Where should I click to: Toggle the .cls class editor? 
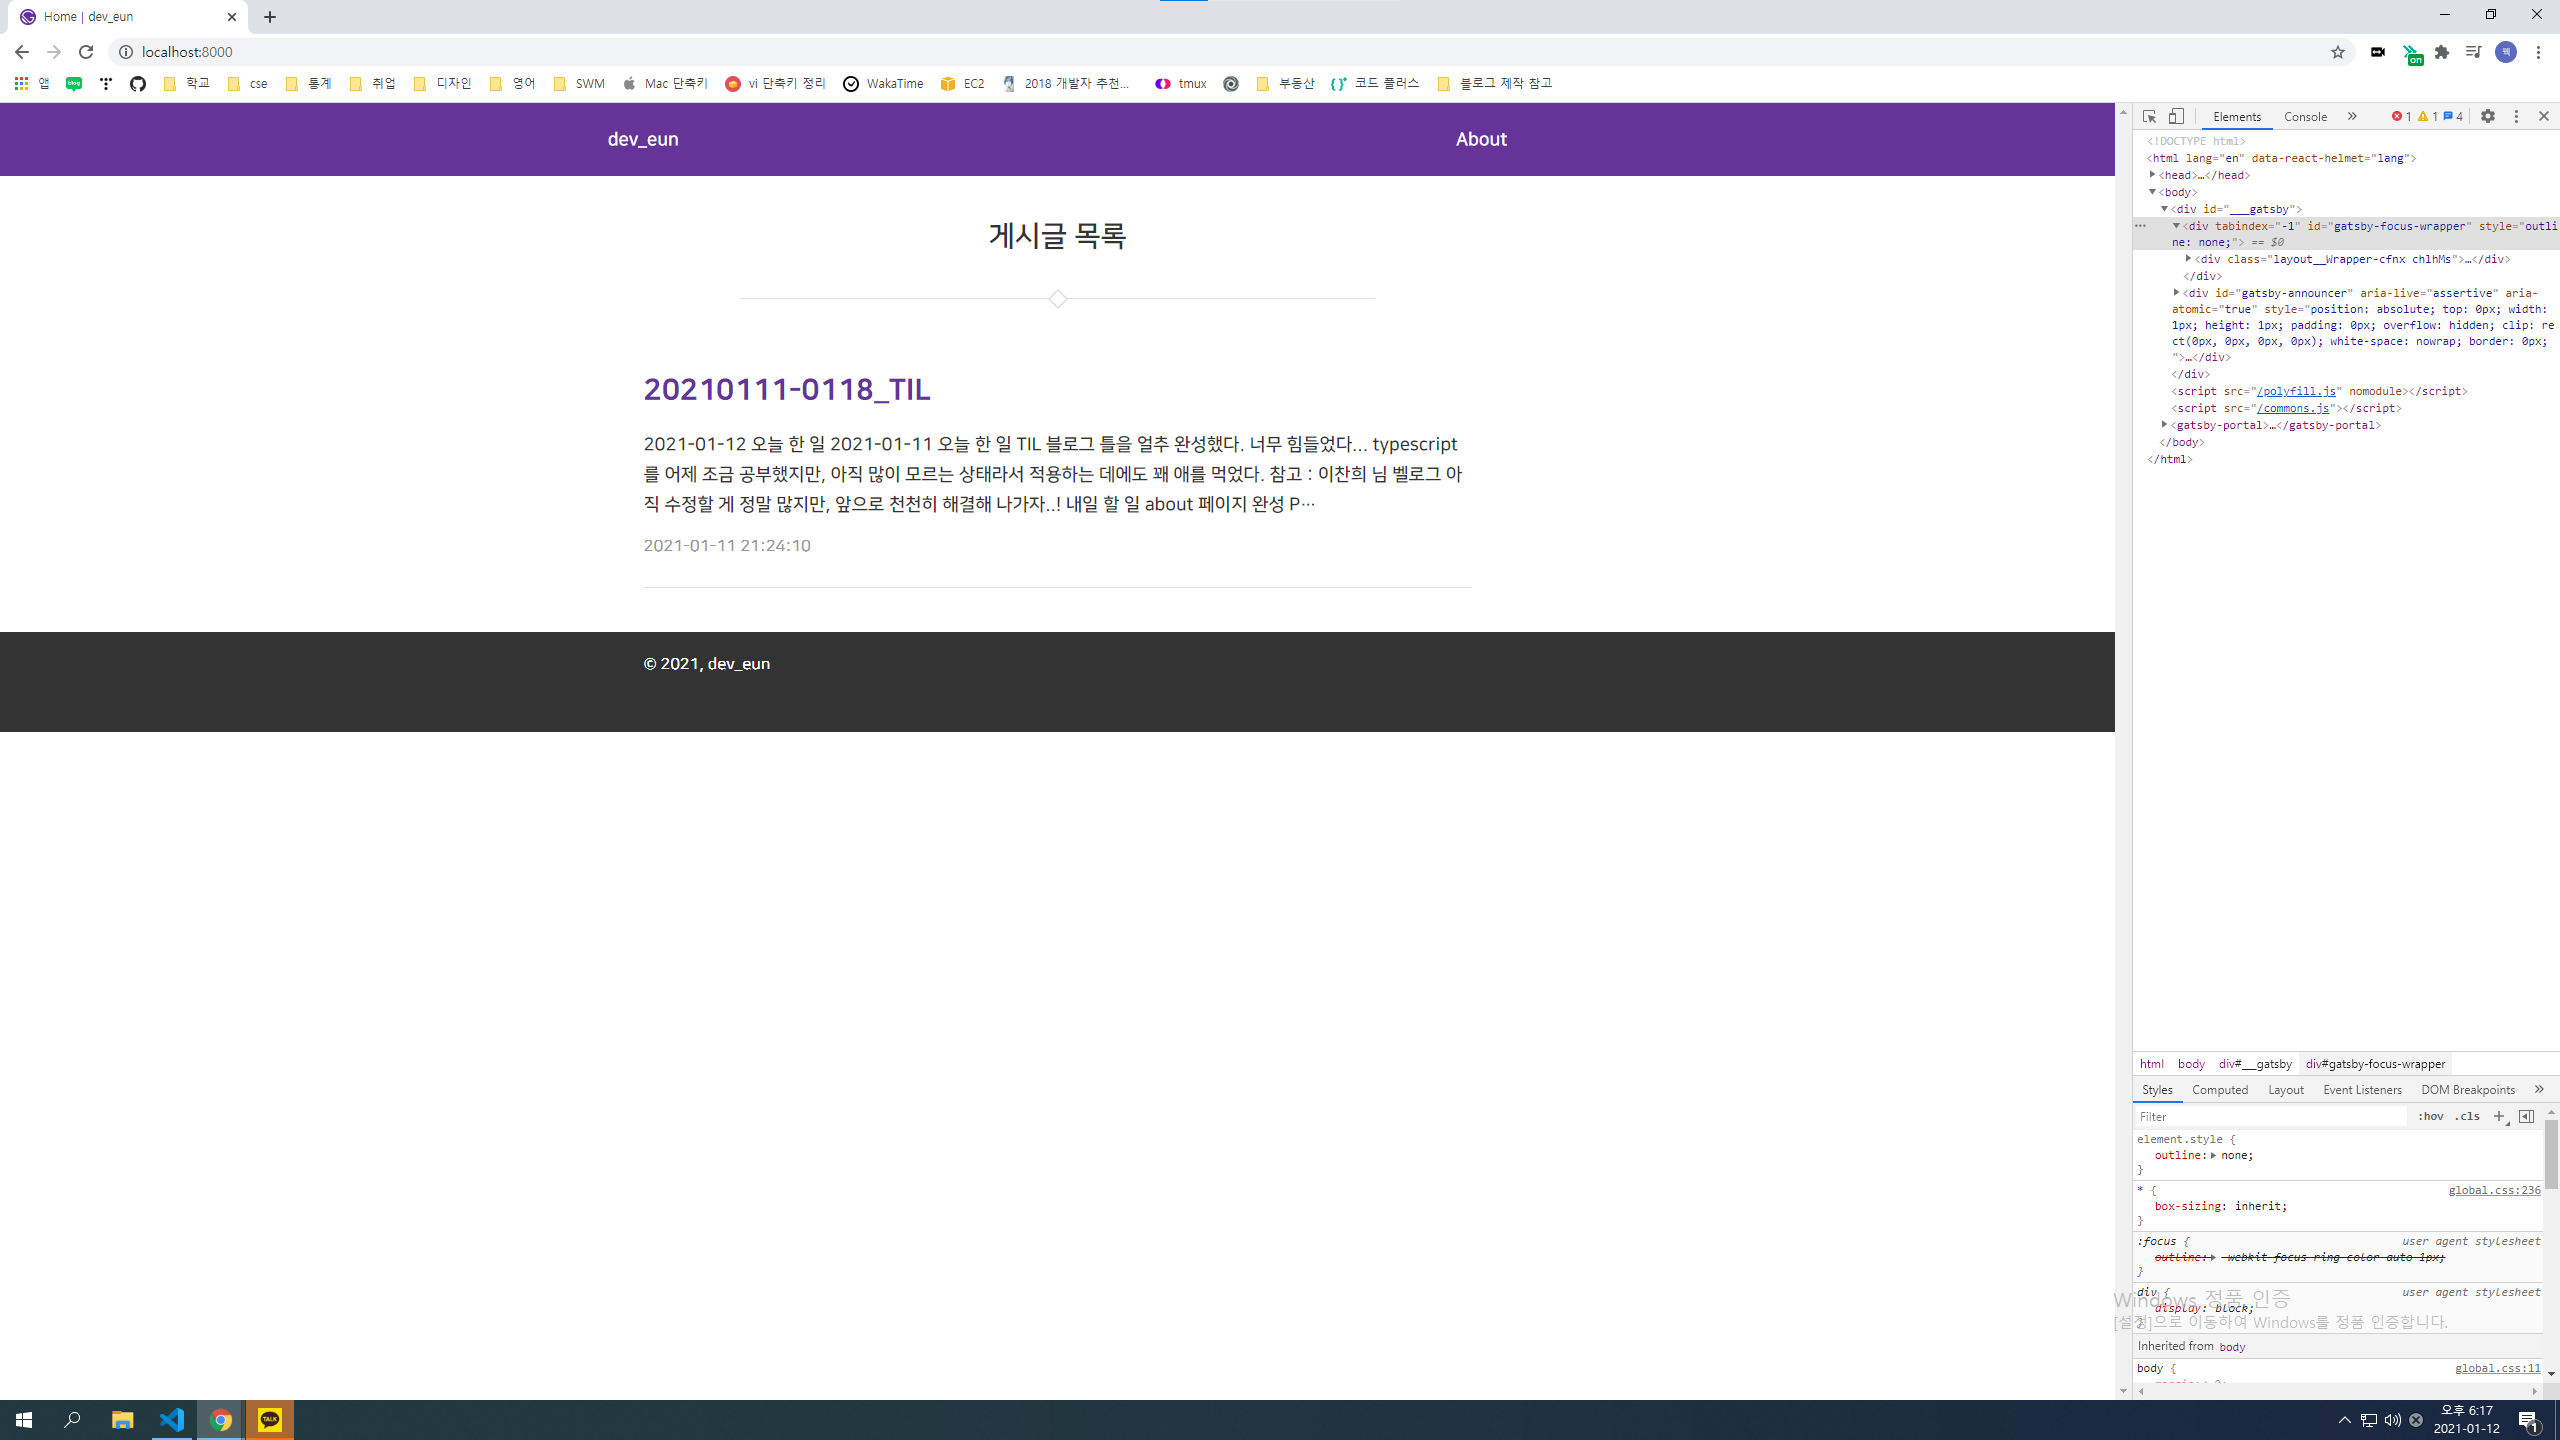(x=2467, y=1116)
